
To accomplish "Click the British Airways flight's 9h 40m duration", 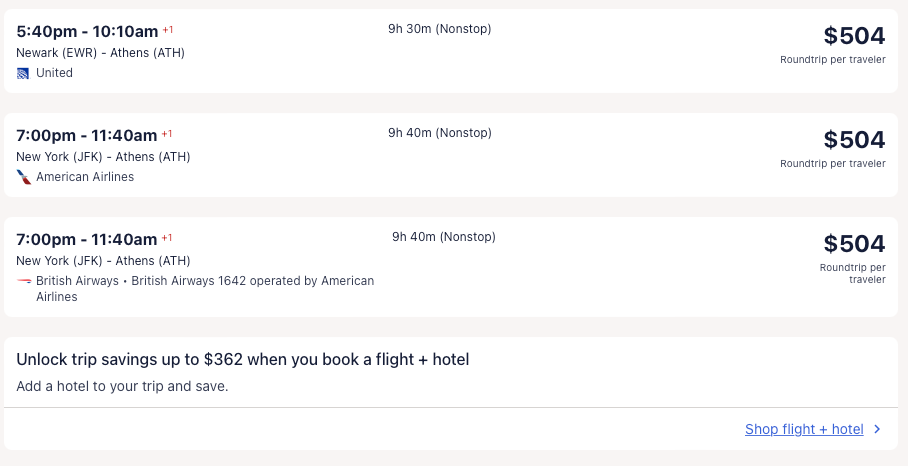I will [443, 237].
